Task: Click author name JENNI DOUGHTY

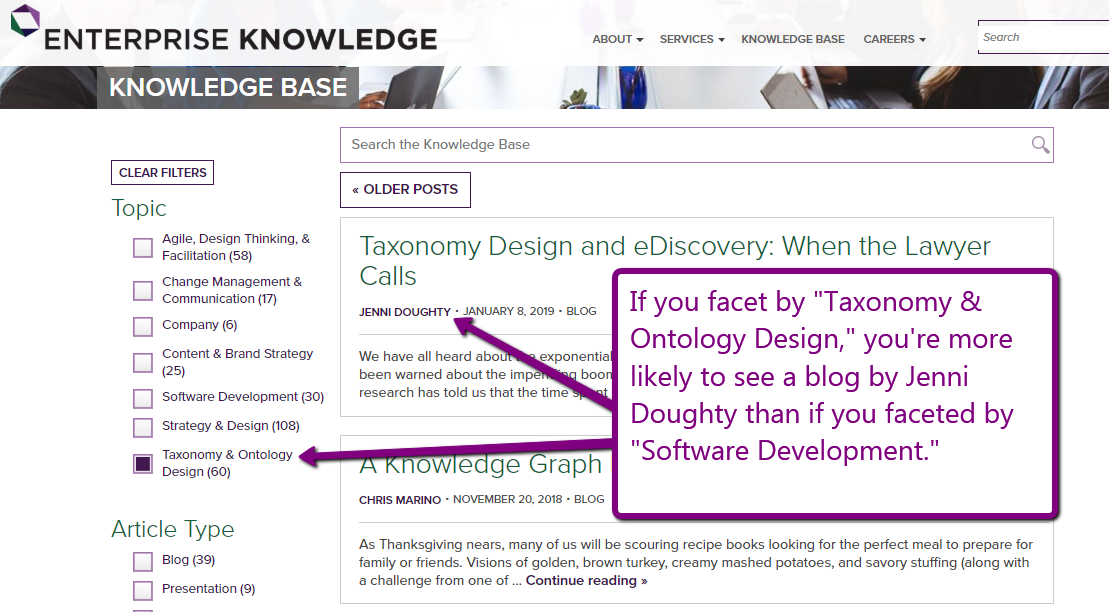Action: pos(405,312)
